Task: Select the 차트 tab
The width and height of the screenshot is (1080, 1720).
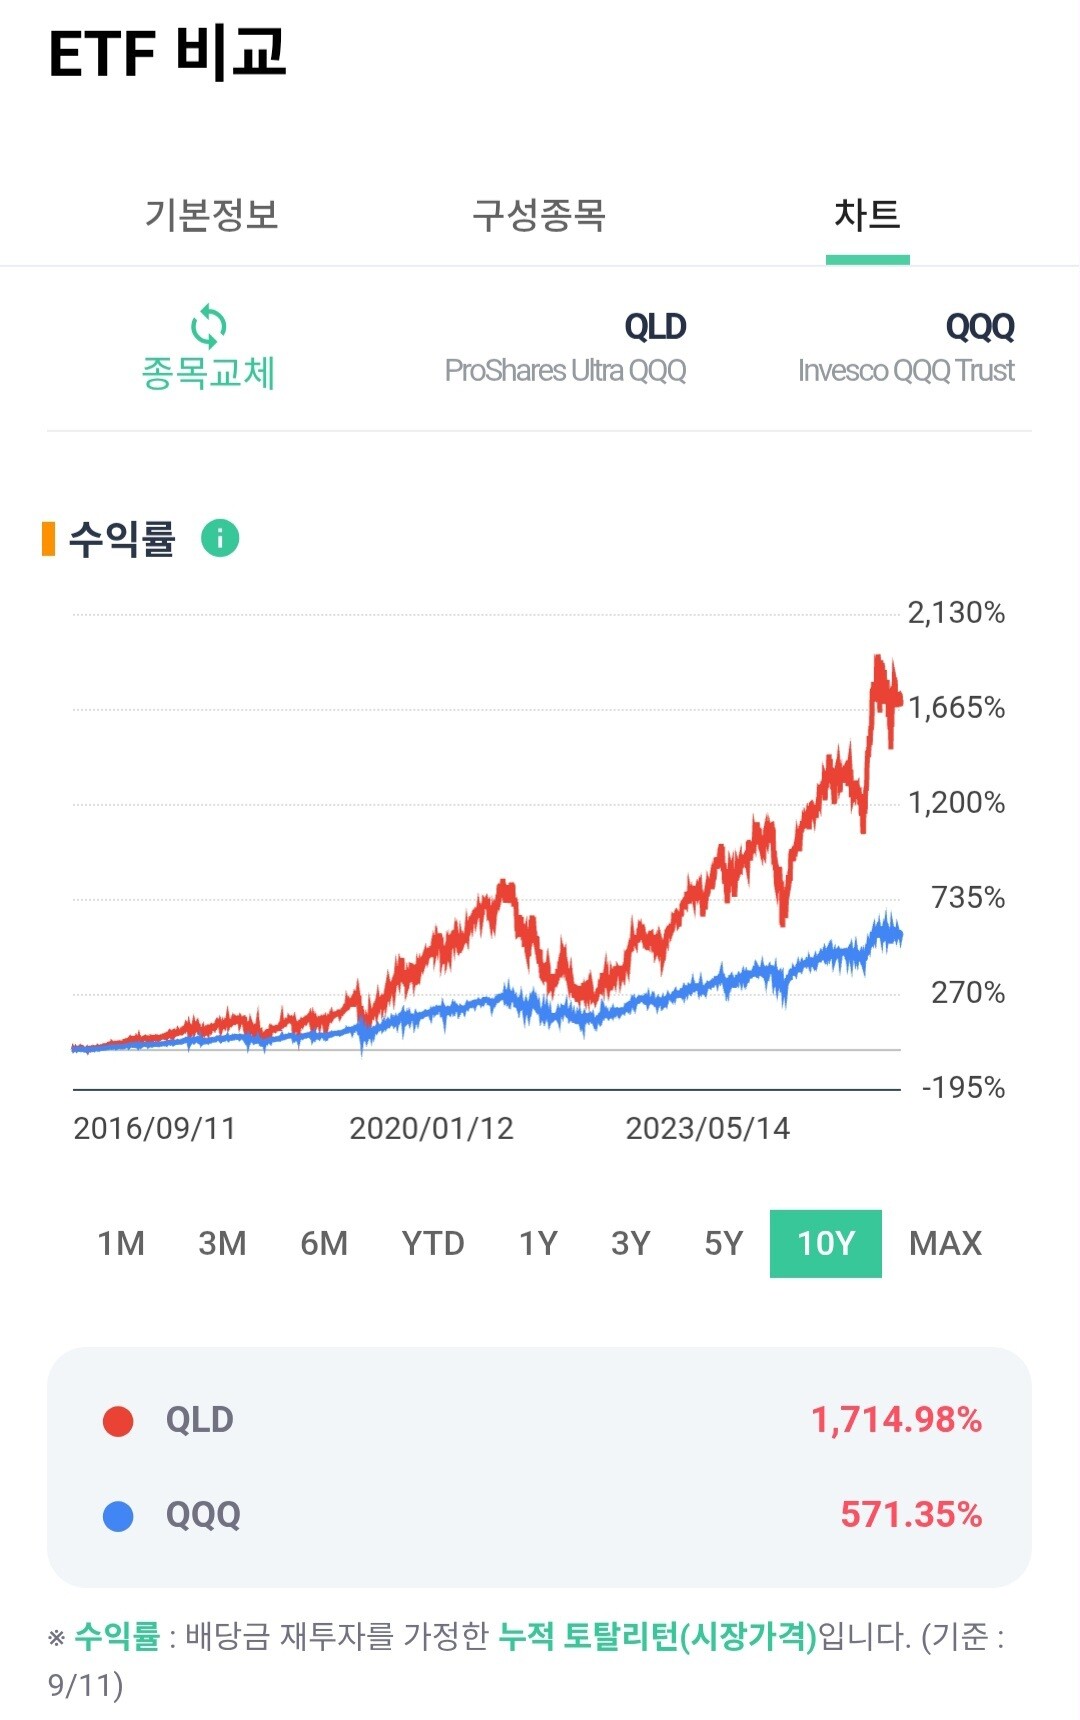Action: click(867, 215)
